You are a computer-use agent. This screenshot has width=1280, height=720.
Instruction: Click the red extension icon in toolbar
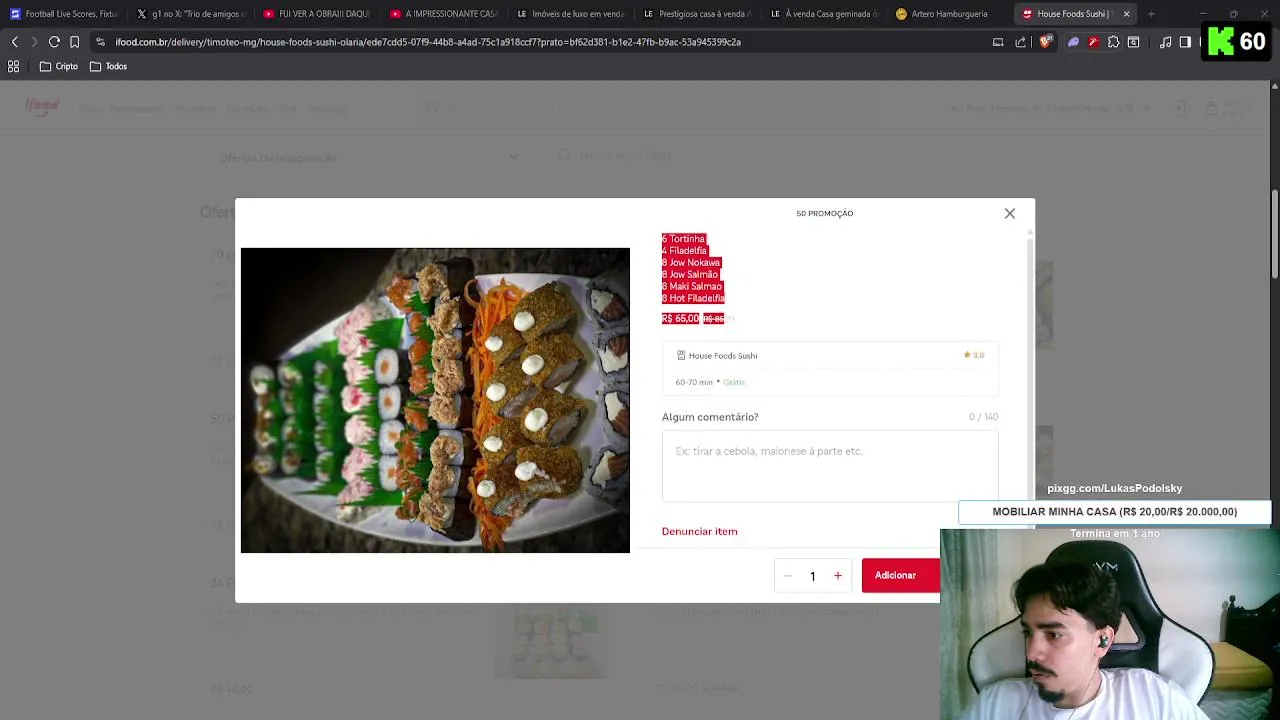coord(1093,42)
